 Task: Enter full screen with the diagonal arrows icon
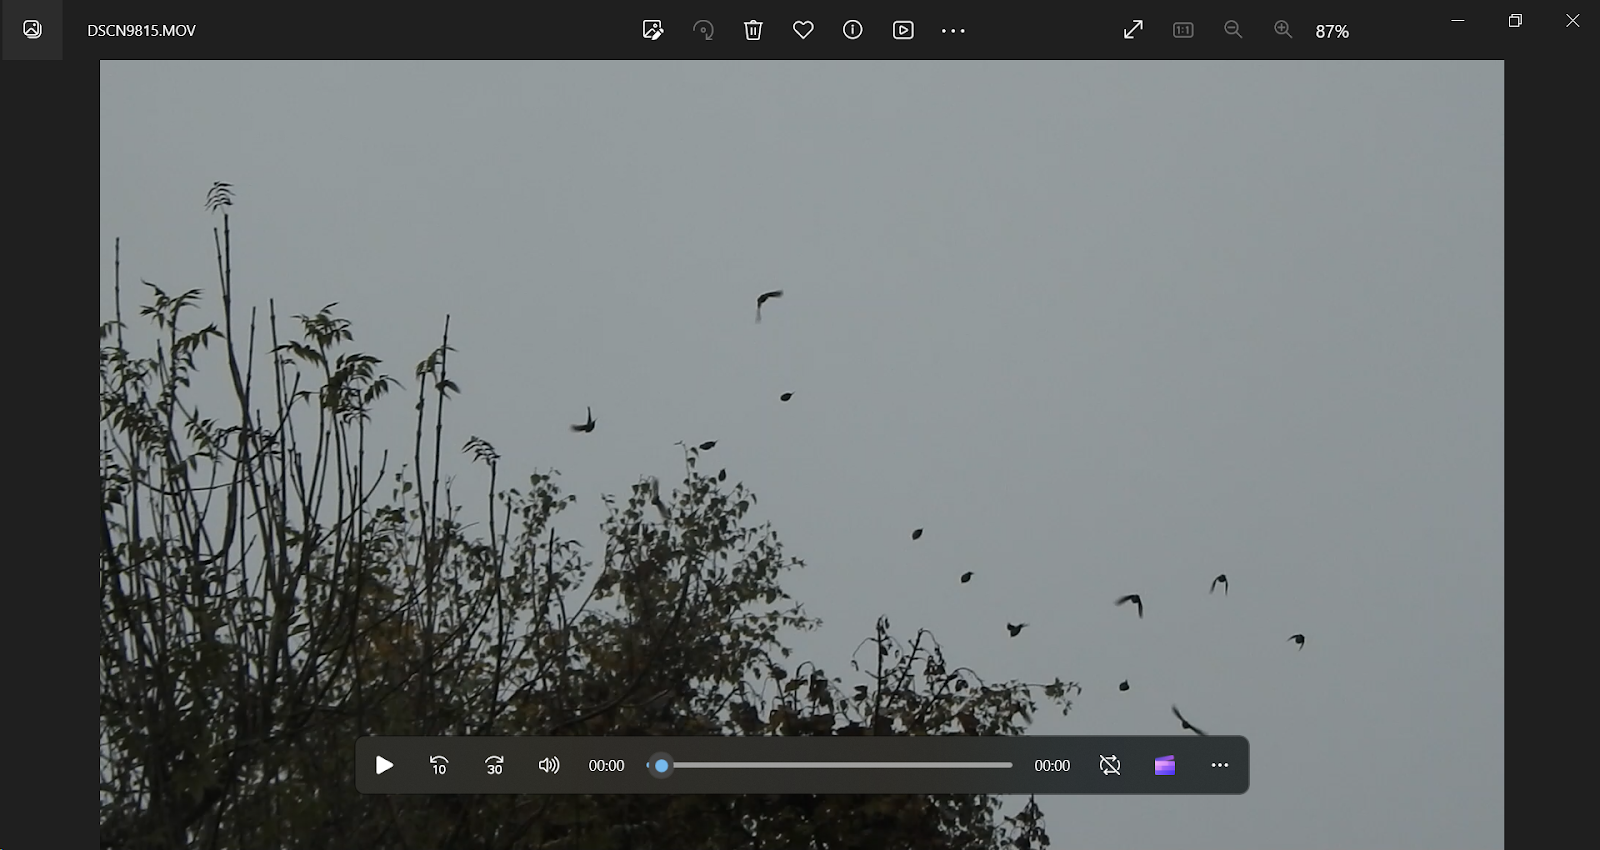pyautogui.click(x=1133, y=30)
